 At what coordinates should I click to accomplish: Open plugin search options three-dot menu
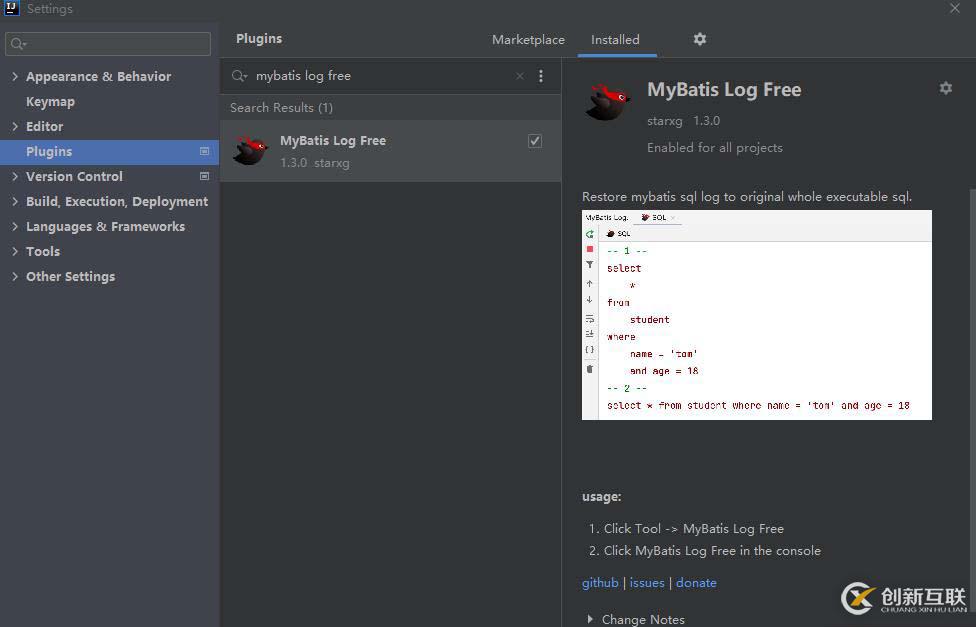pos(540,76)
